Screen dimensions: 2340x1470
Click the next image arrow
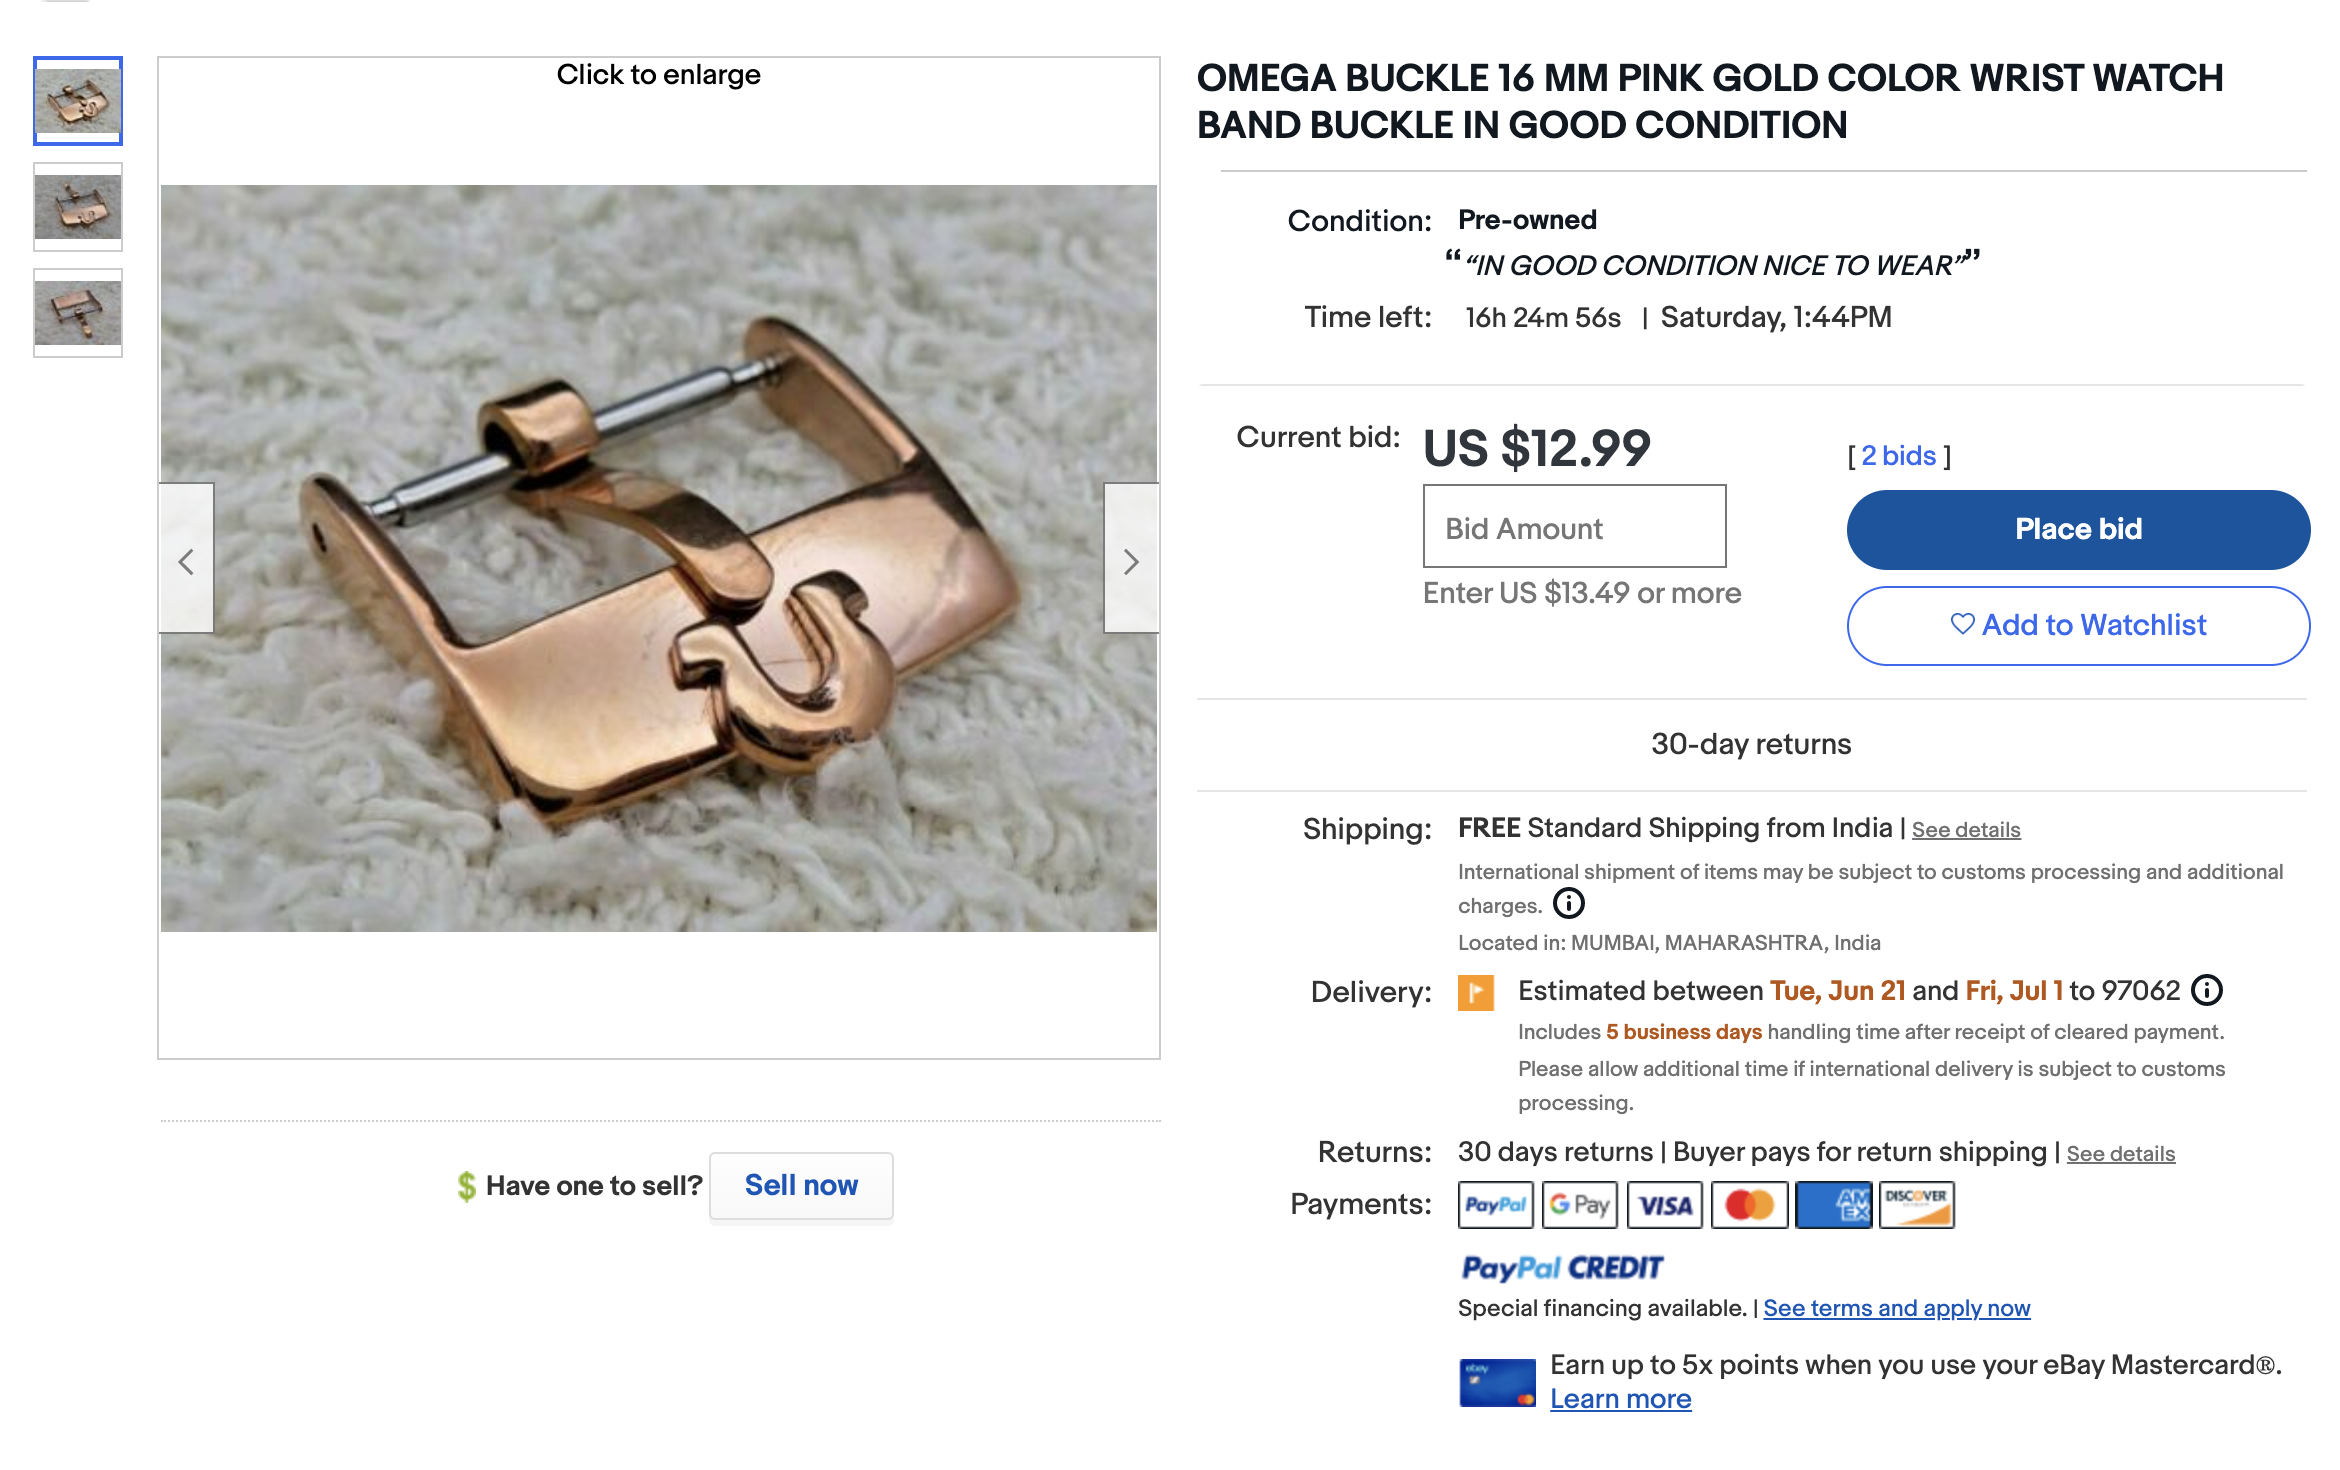tap(1131, 561)
